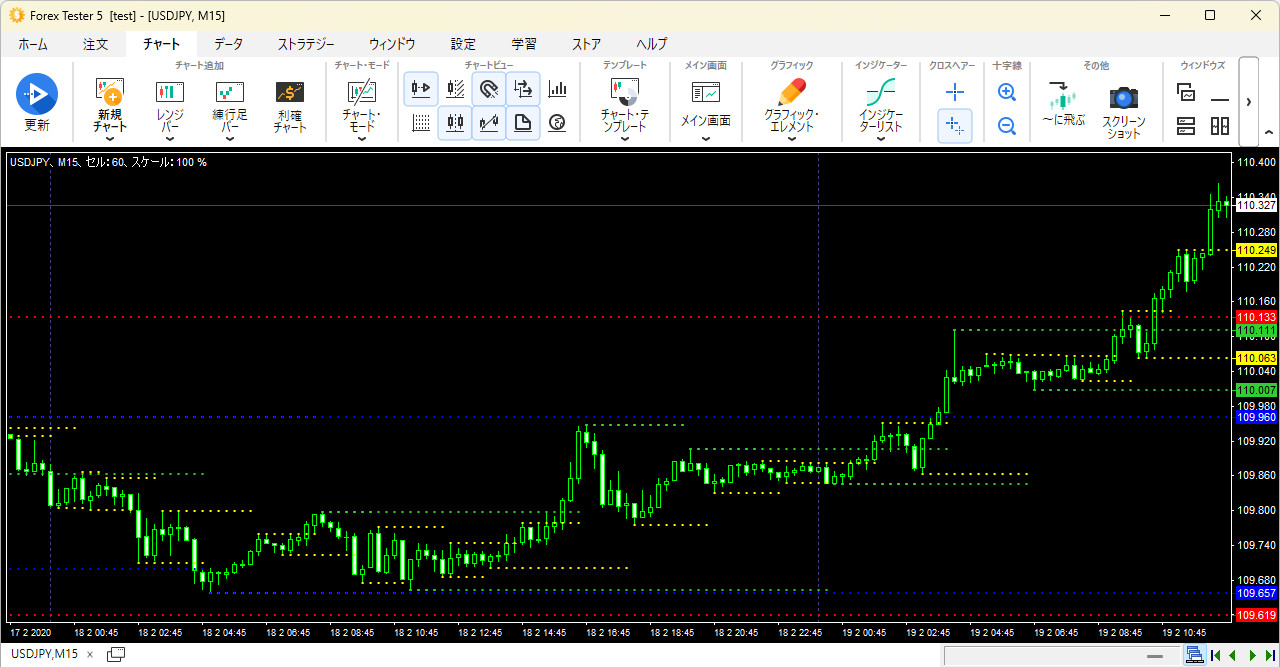The height and width of the screenshot is (667, 1280).
Task: Click the 利確チャート icon
Action: pyautogui.click(x=290, y=107)
